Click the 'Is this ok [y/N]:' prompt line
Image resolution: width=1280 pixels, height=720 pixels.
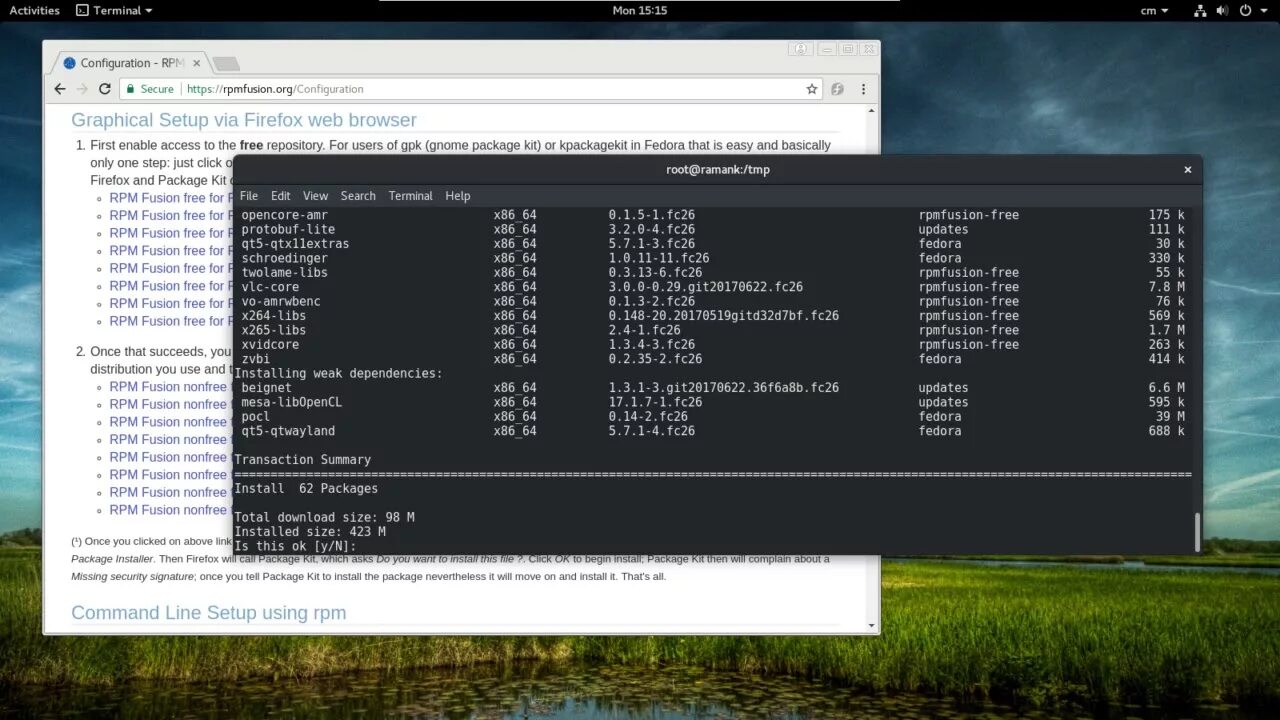point(295,546)
